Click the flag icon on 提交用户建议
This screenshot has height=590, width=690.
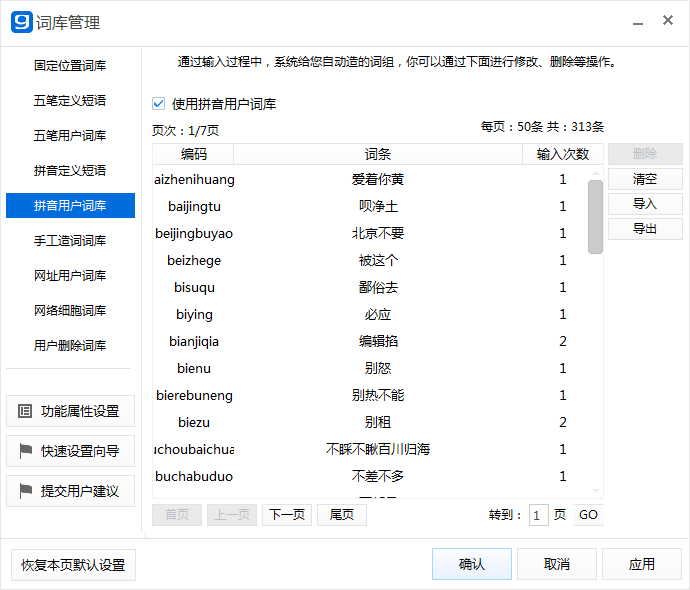click(x=25, y=491)
